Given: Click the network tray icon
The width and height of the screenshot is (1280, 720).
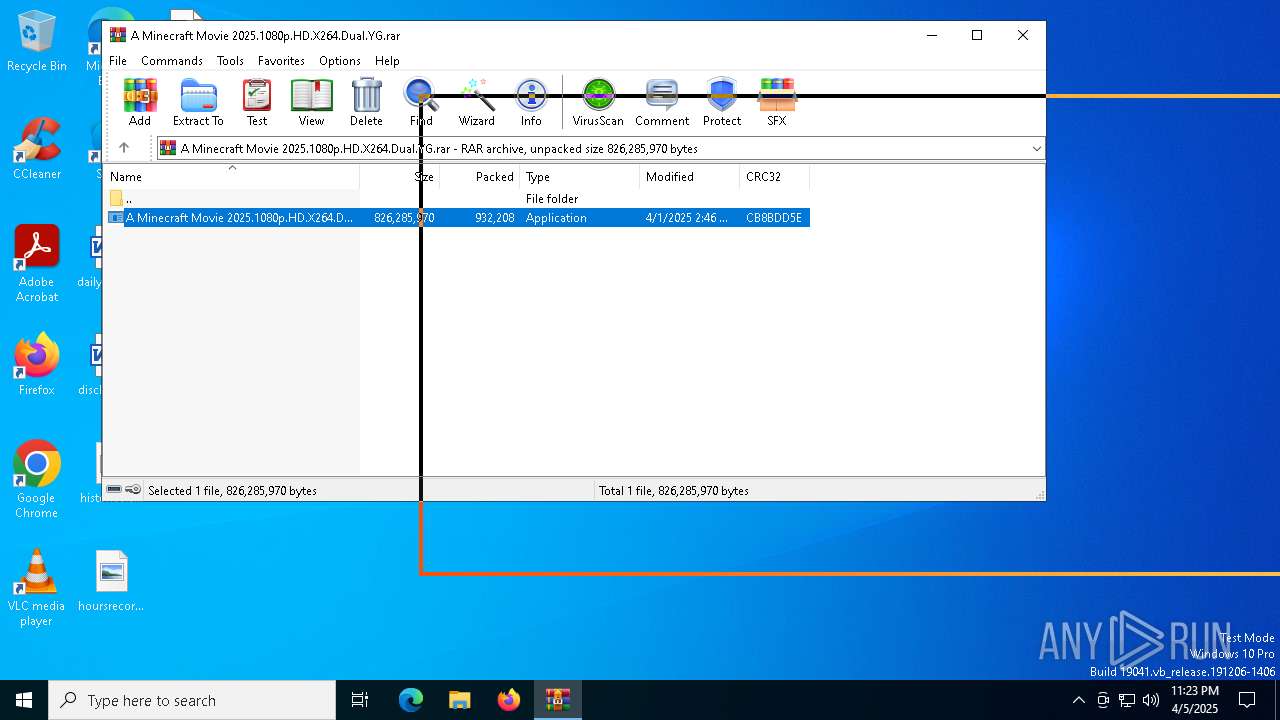Looking at the screenshot, I should pyautogui.click(x=1127, y=700).
